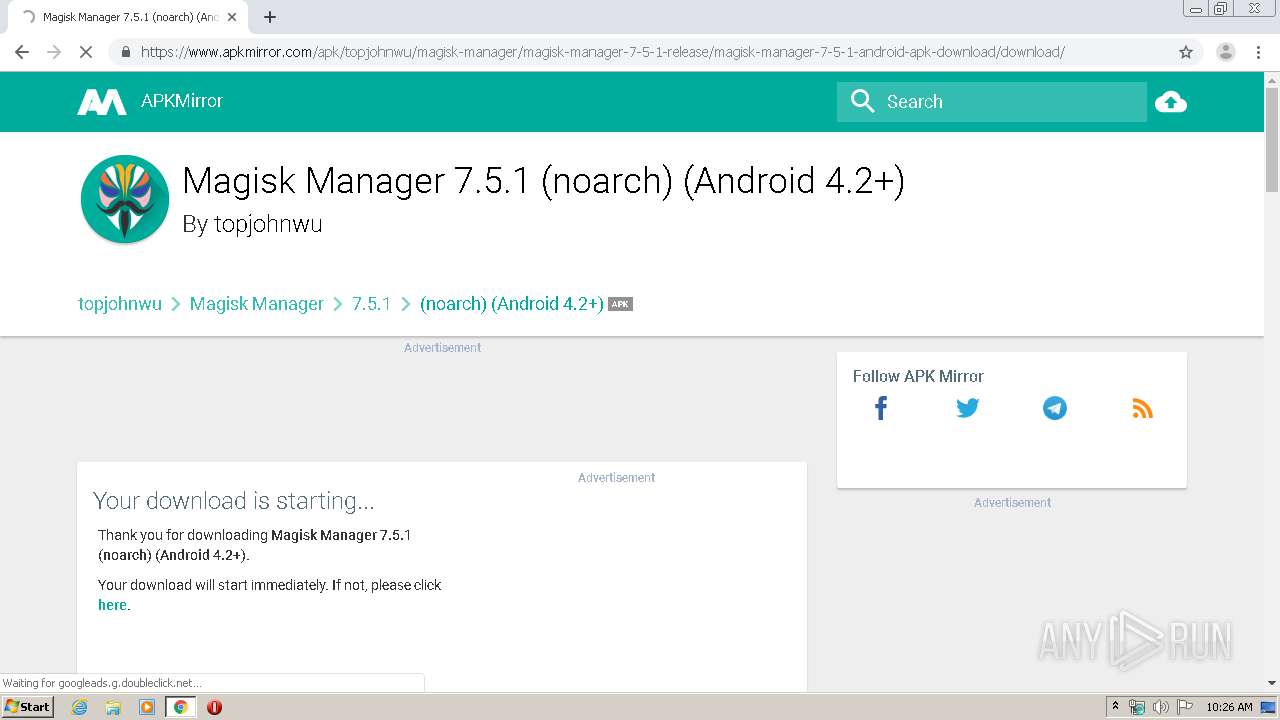This screenshot has width=1280, height=720.
Task: Click the red Opera taskbar icon
Action: pos(214,707)
